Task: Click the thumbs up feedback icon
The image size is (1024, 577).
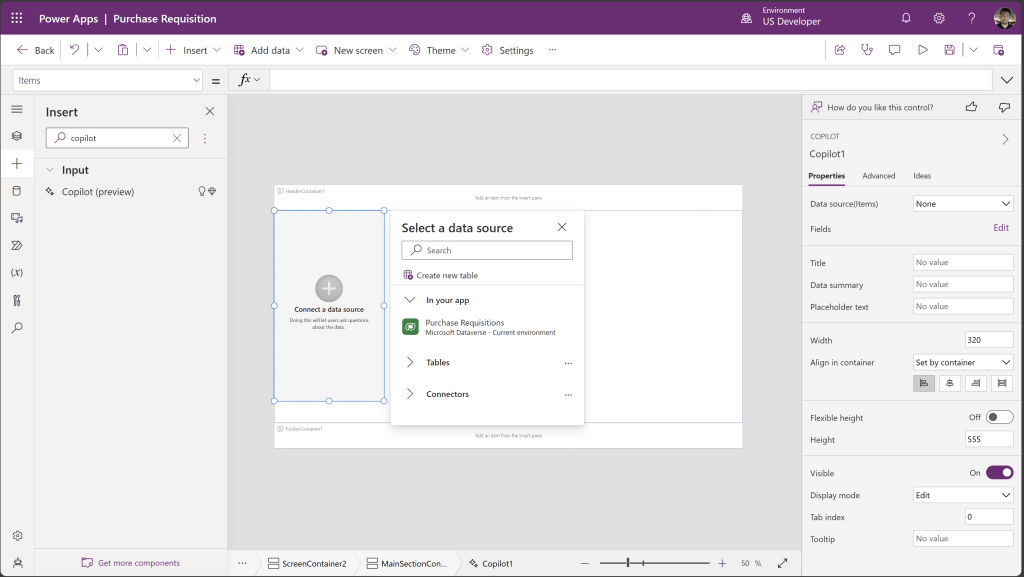Action: [971, 107]
